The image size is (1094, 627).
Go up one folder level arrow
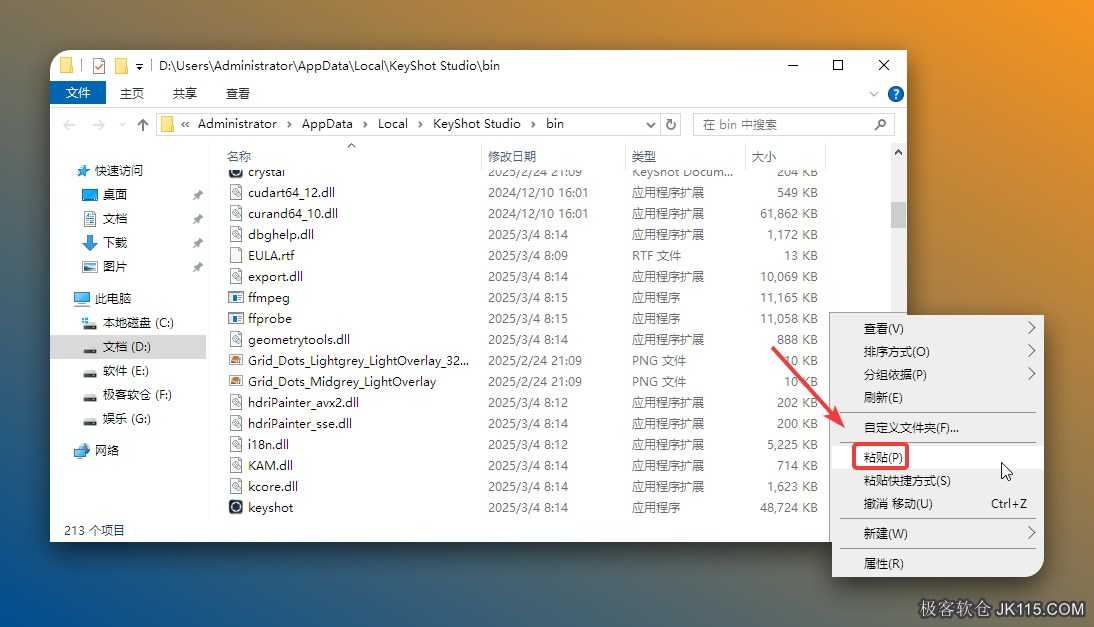[142, 125]
